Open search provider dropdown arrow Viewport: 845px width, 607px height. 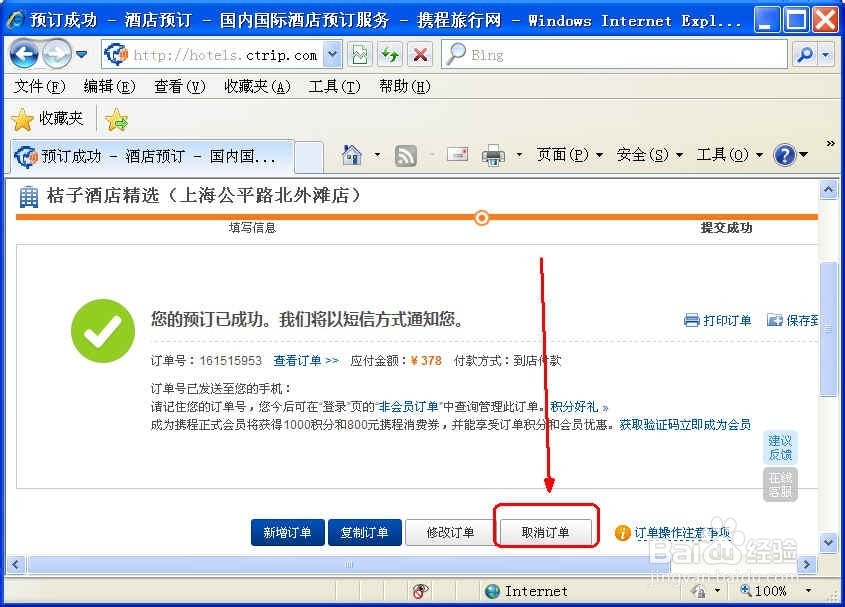tap(826, 55)
